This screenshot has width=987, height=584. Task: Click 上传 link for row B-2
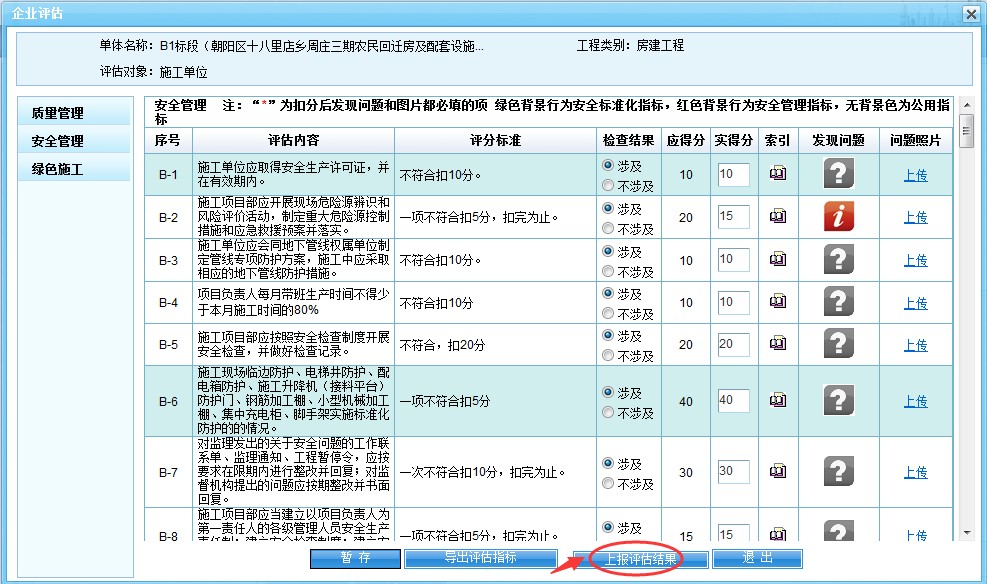[915, 217]
